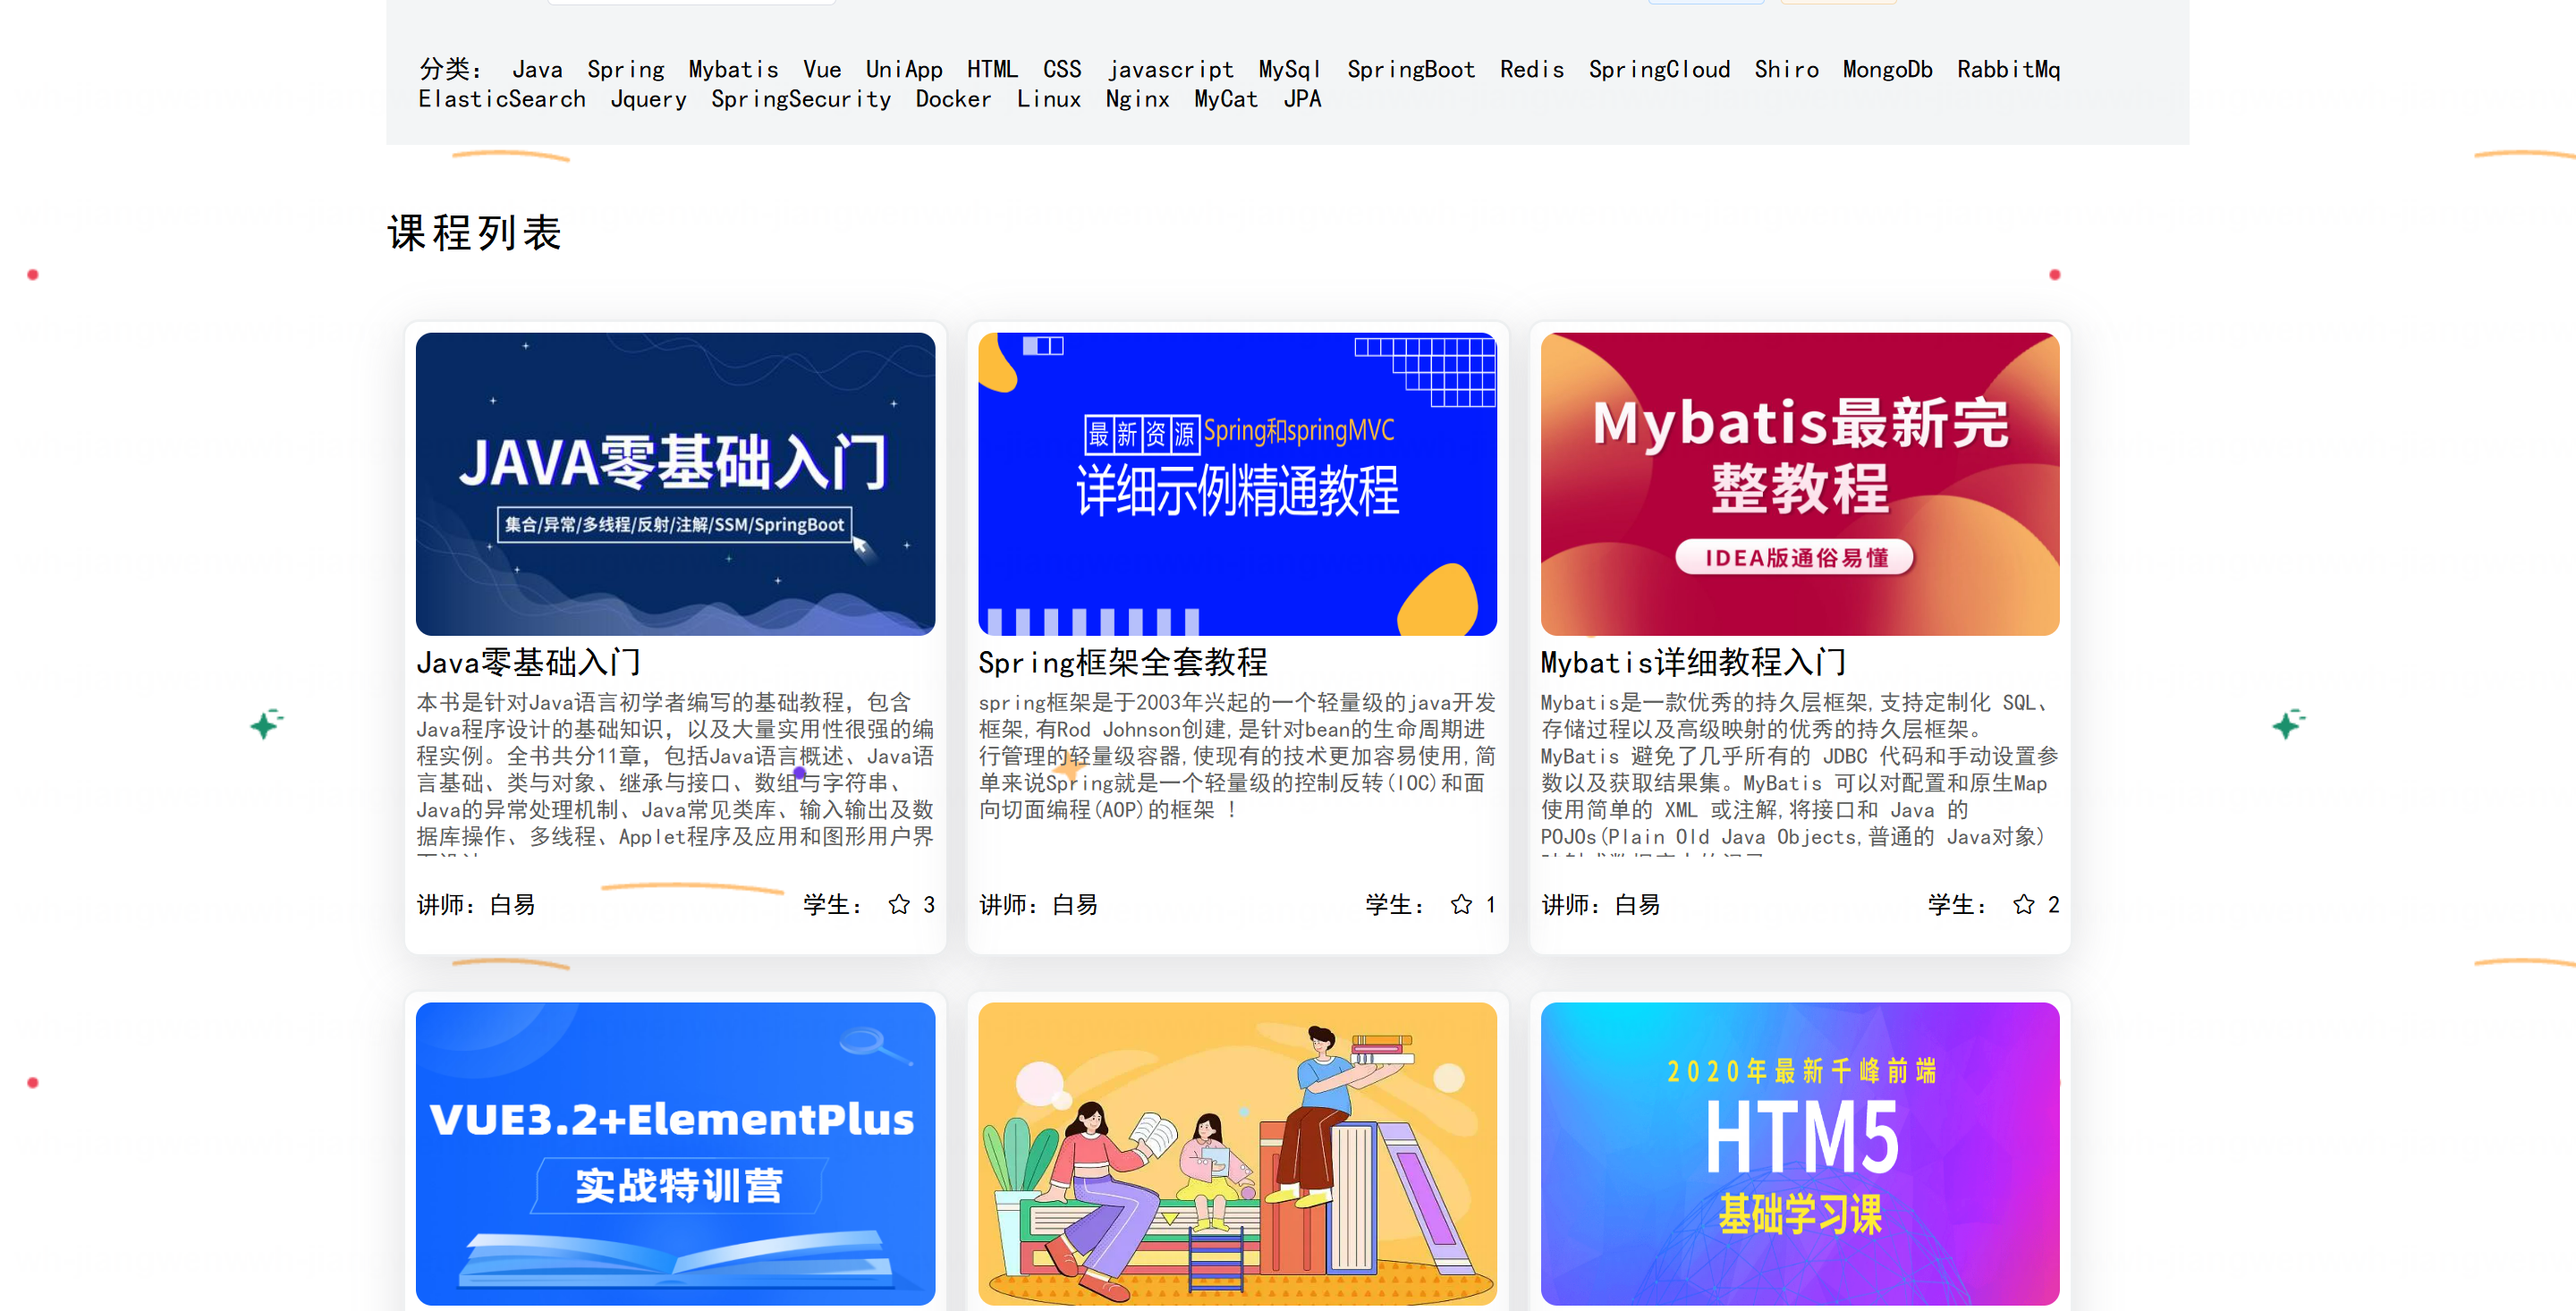Open the JAVA零基础入门 course thumbnail

(x=675, y=483)
